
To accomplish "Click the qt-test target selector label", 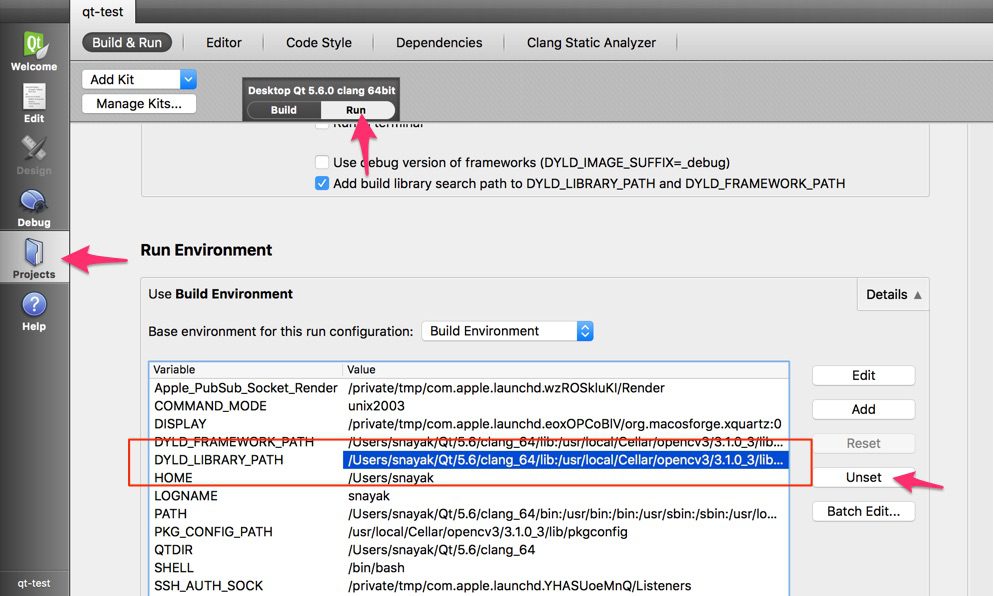I will coord(34,583).
